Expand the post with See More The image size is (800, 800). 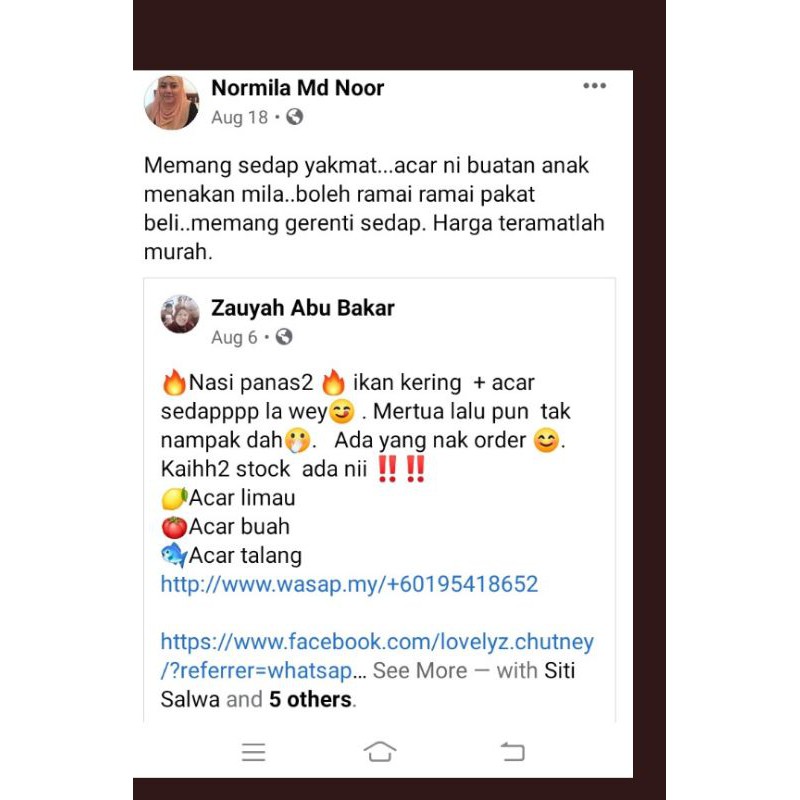pos(419,670)
